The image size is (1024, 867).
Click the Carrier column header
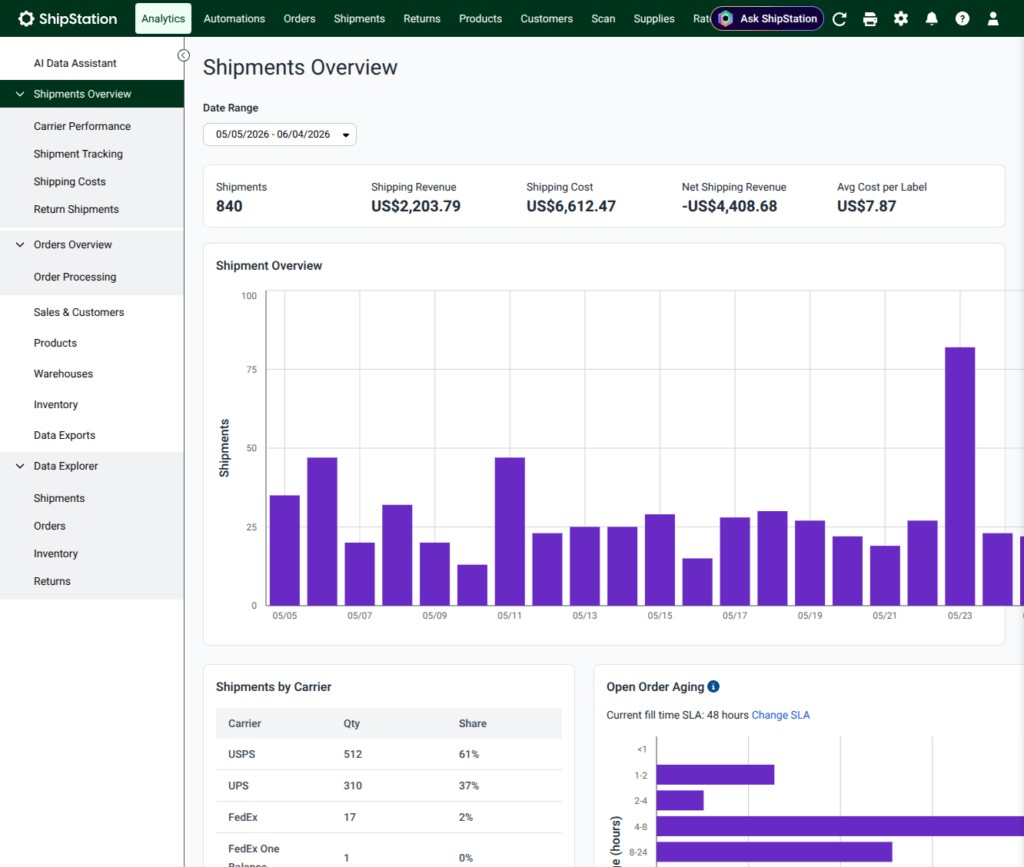tap(244, 723)
